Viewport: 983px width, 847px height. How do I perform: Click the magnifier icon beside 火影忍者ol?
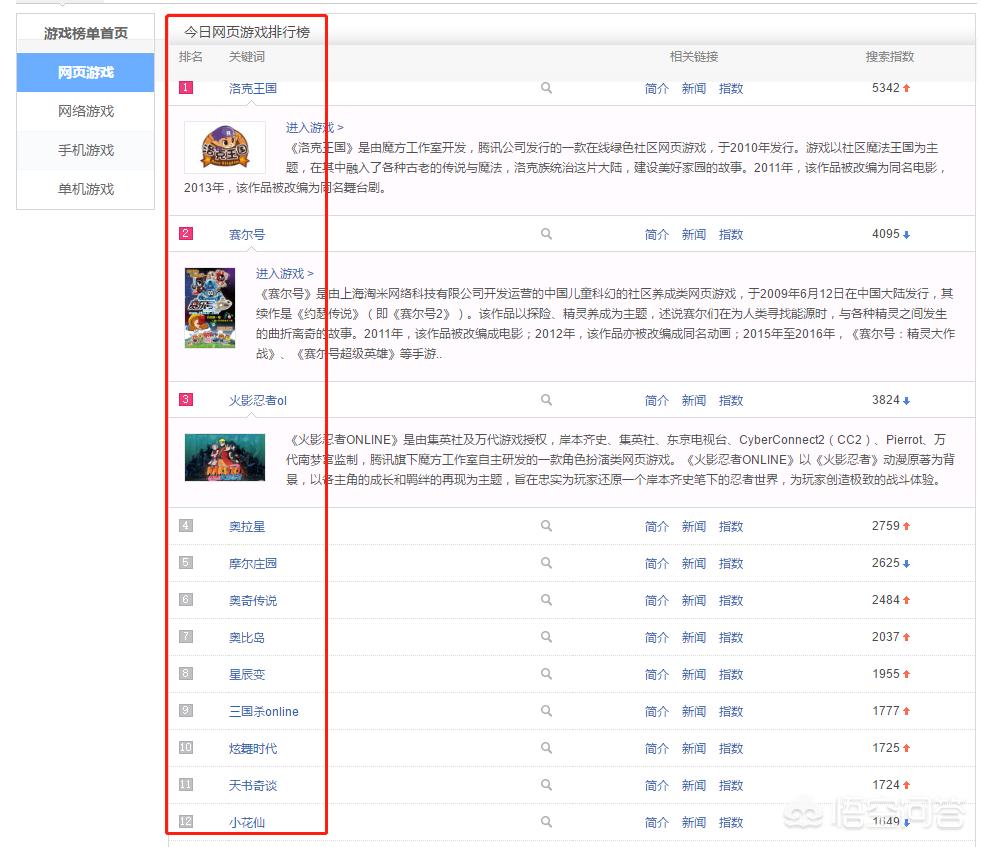click(x=546, y=400)
